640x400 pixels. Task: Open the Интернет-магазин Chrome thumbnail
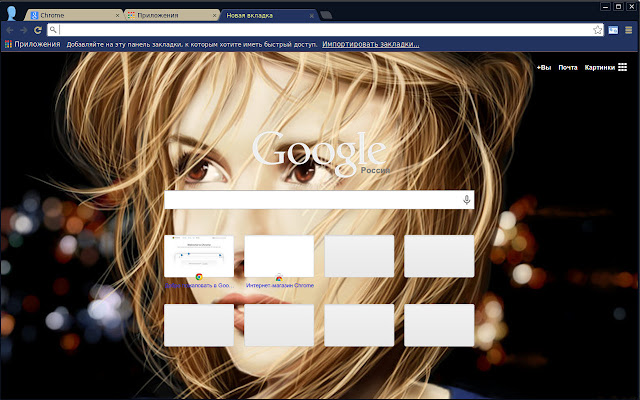pos(279,256)
